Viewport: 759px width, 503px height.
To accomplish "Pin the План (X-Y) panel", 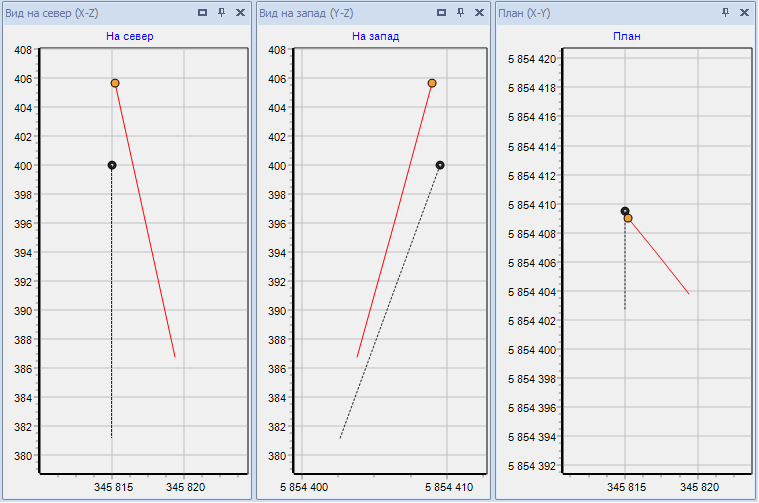I will click(725, 13).
